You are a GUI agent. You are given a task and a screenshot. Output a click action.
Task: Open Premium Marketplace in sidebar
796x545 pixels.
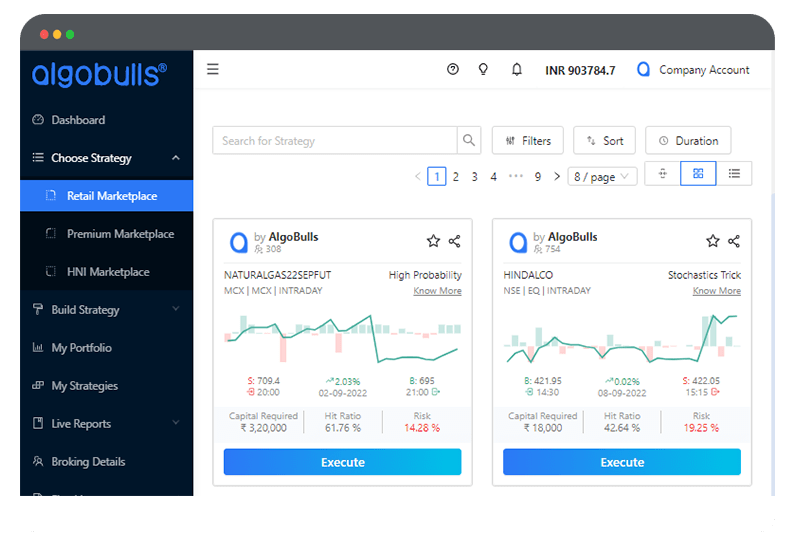120,234
